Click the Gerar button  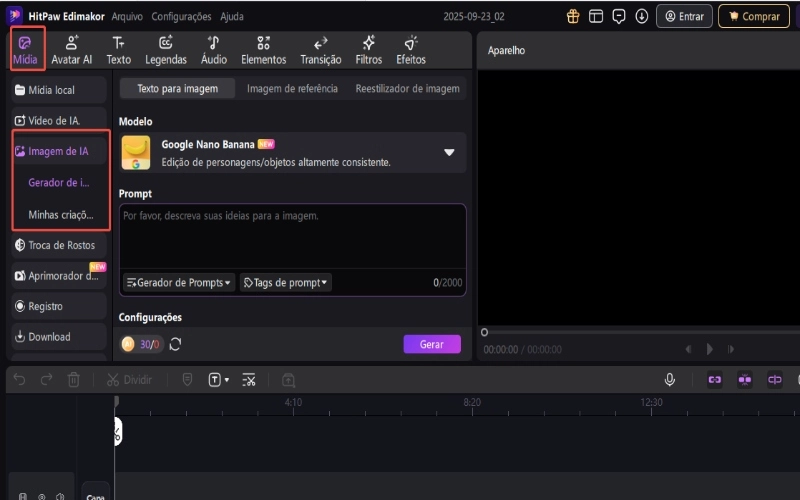coord(432,344)
